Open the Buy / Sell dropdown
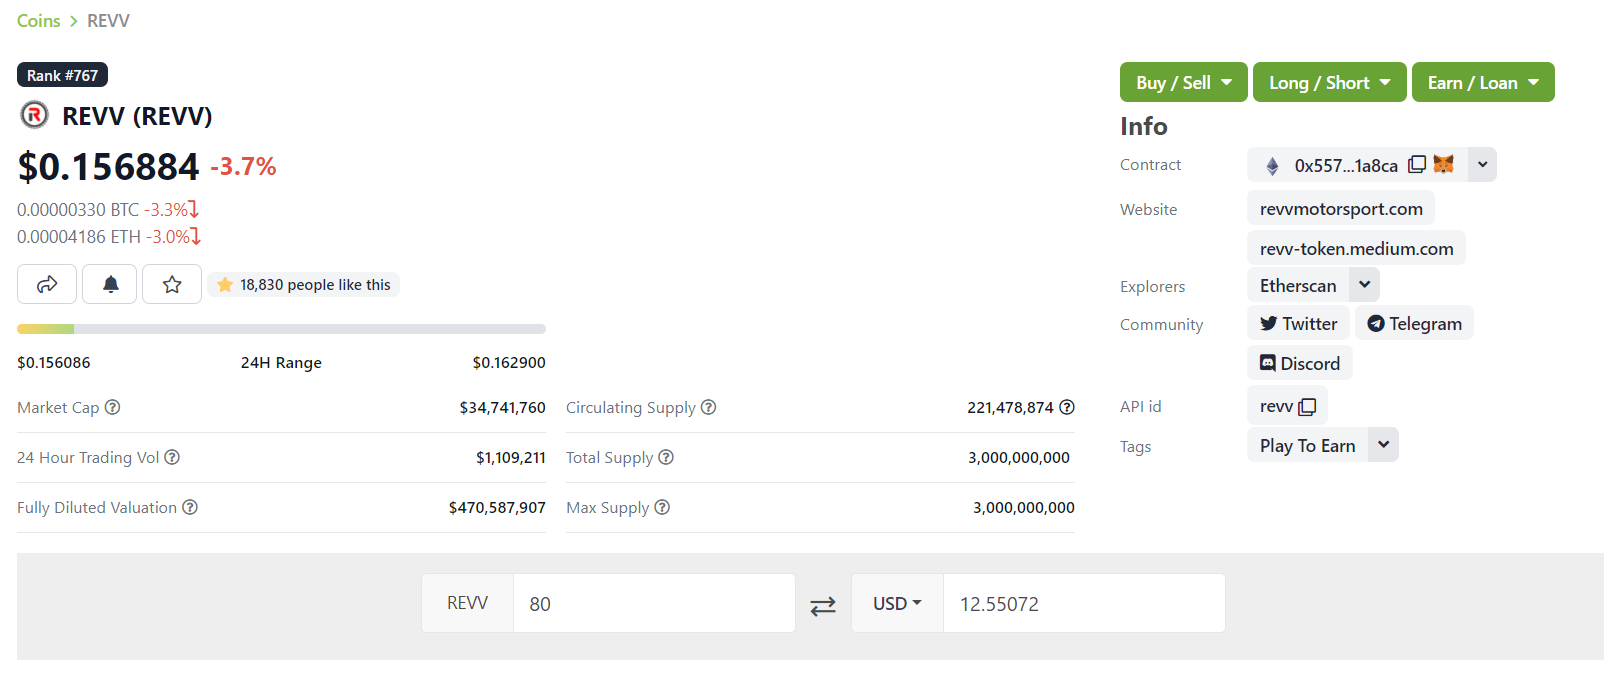The height and width of the screenshot is (677, 1613). tap(1183, 83)
